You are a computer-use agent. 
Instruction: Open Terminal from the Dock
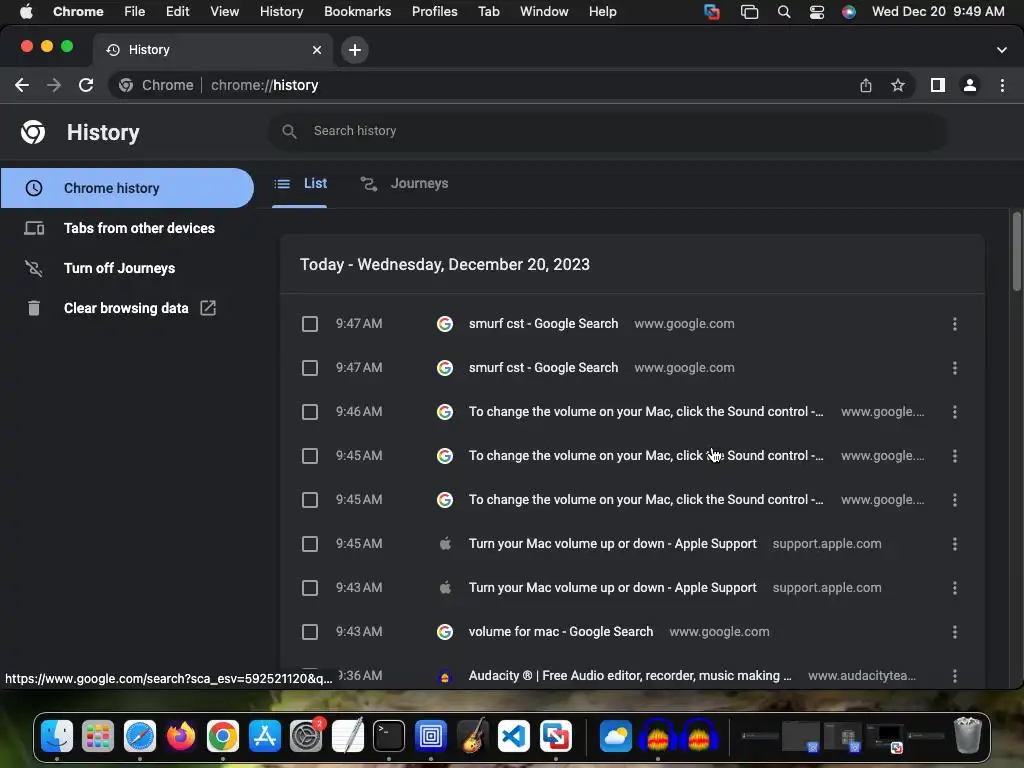coord(389,736)
